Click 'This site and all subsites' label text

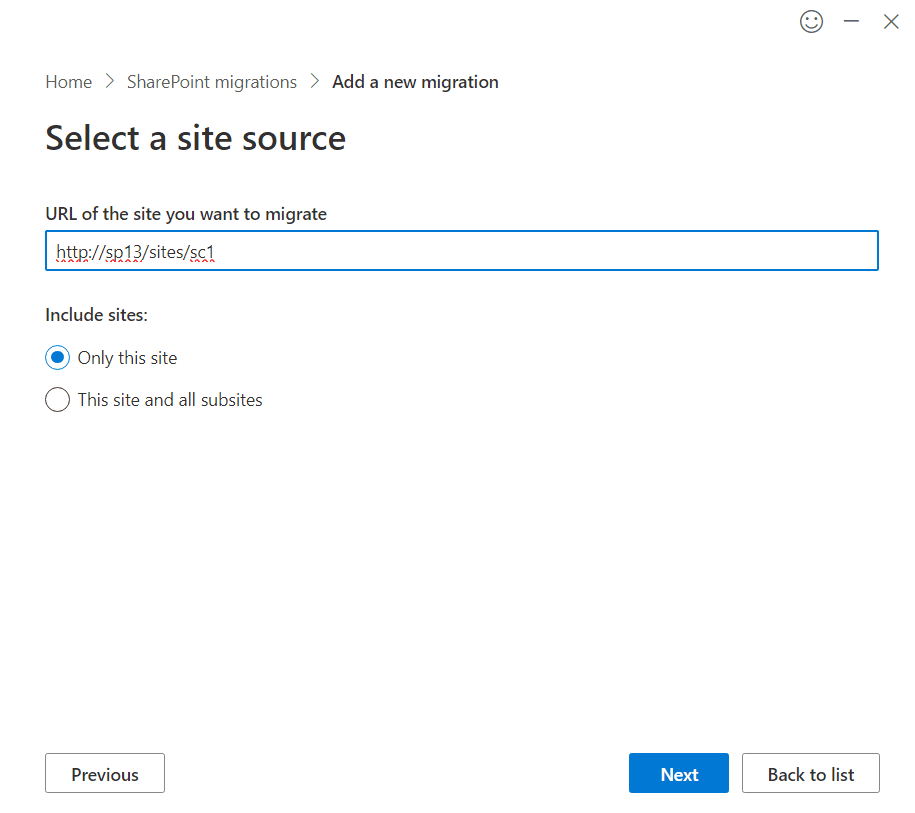point(170,400)
